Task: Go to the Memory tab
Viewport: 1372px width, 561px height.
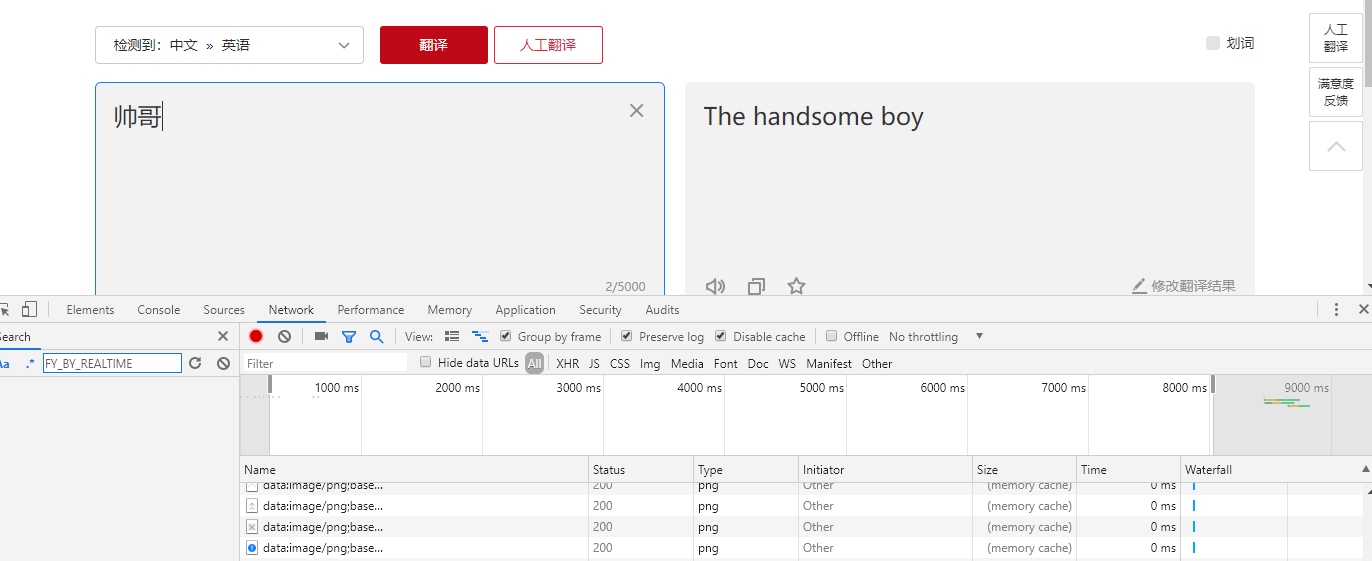Action: (x=449, y=310)
